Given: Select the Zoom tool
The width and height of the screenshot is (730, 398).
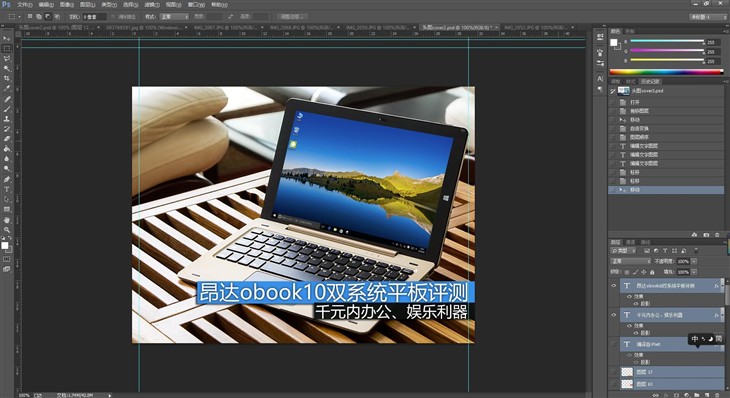Looking at the screenshot, I should [x=7, y=229].
